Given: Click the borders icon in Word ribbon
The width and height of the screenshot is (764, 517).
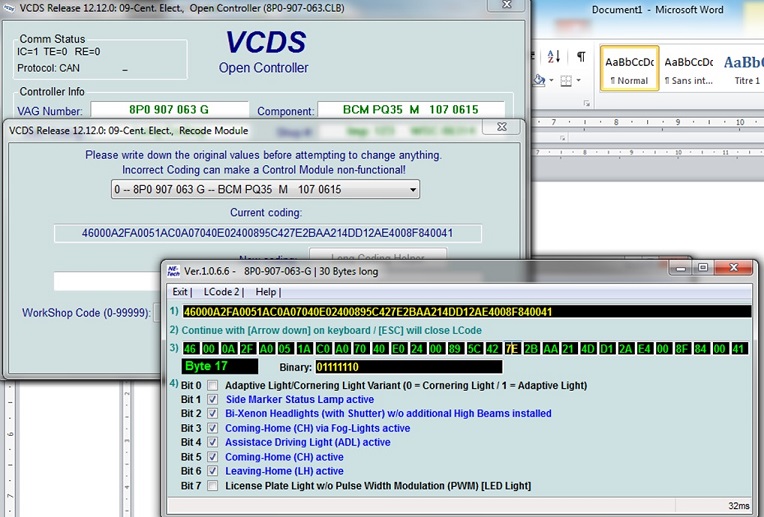Looking at the screenshot, I should coord(566,80).
